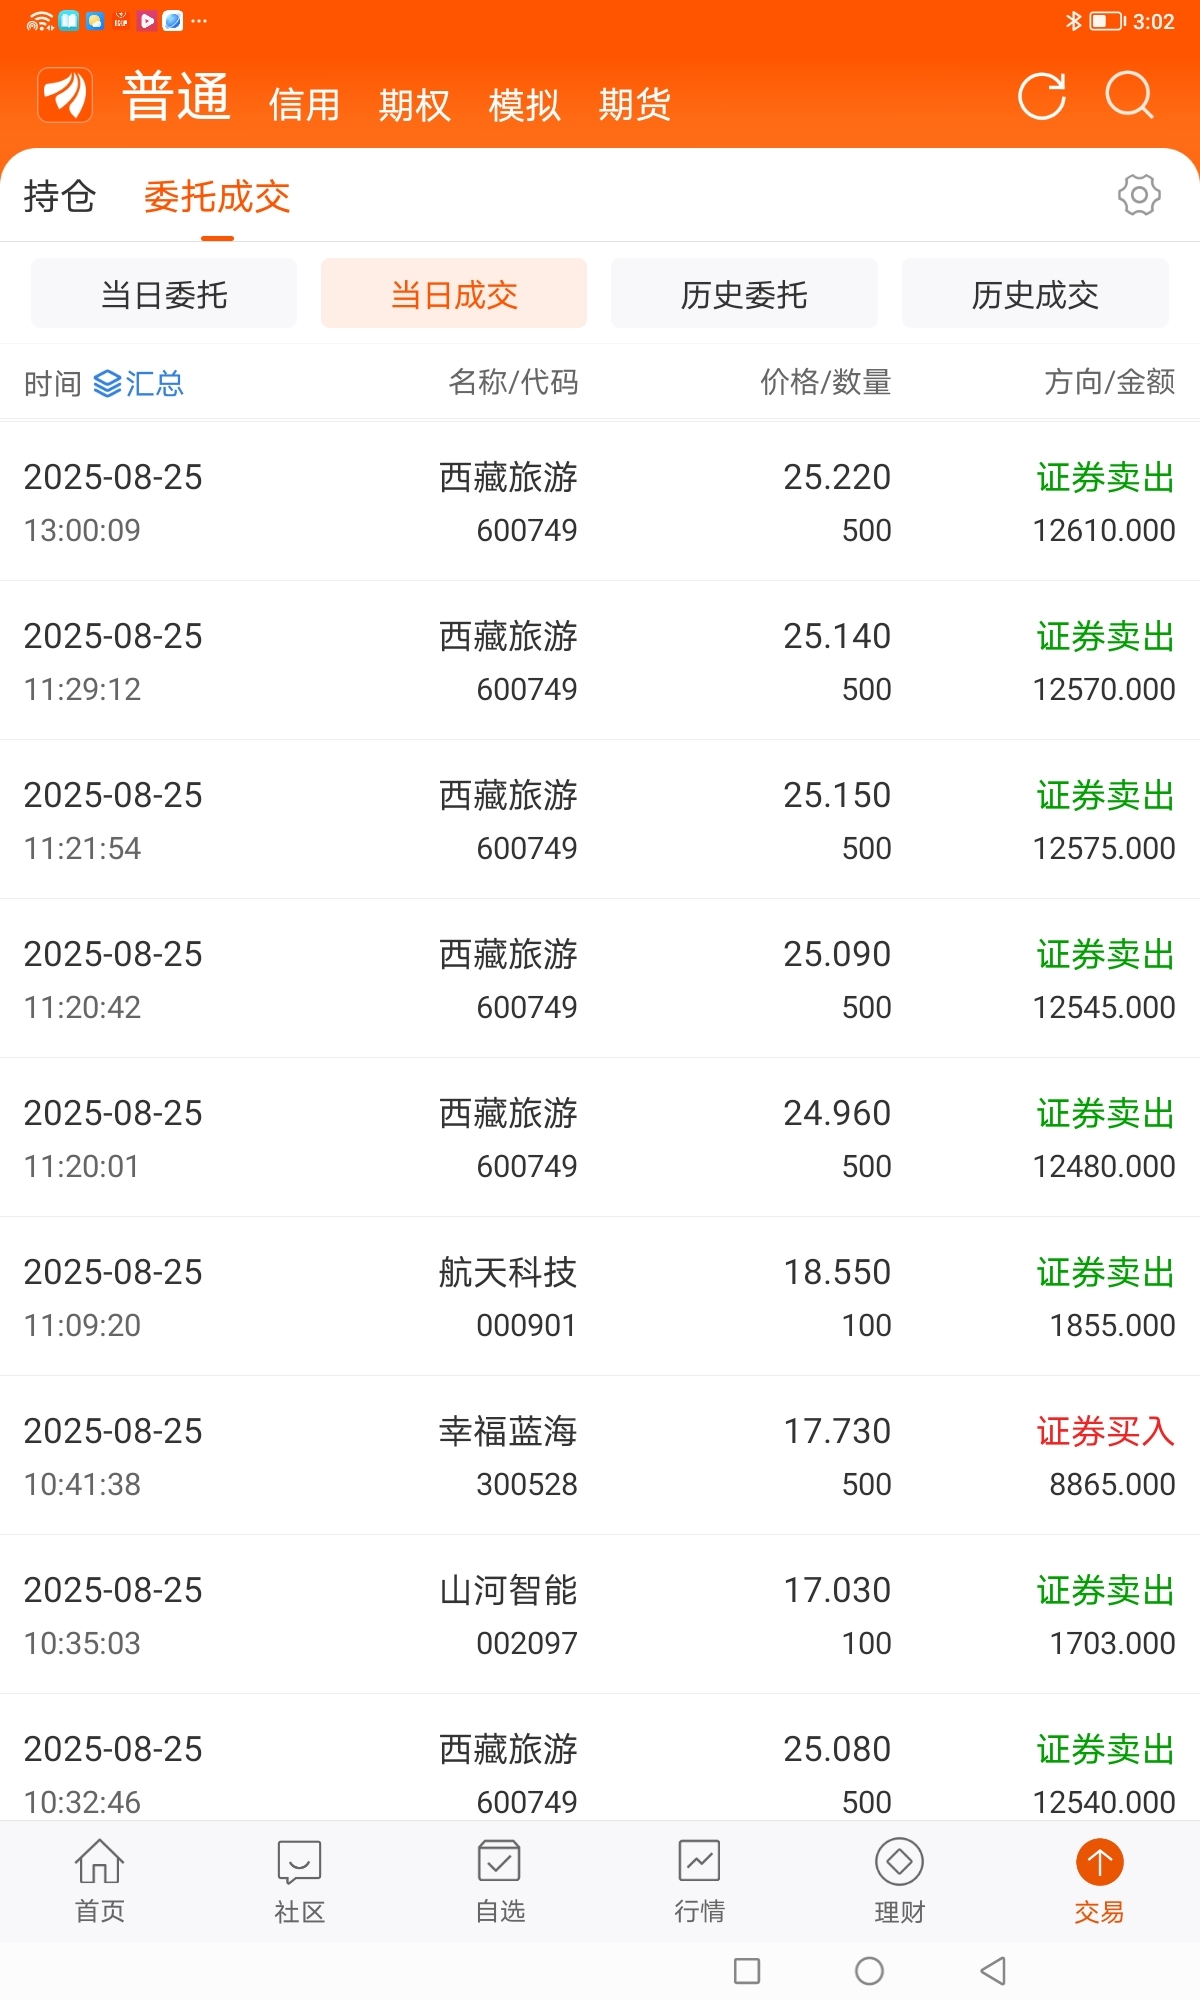Screen dimensions: 1200x2000
Task: Select 交易 trade icon
Action: (1099, 1862)
